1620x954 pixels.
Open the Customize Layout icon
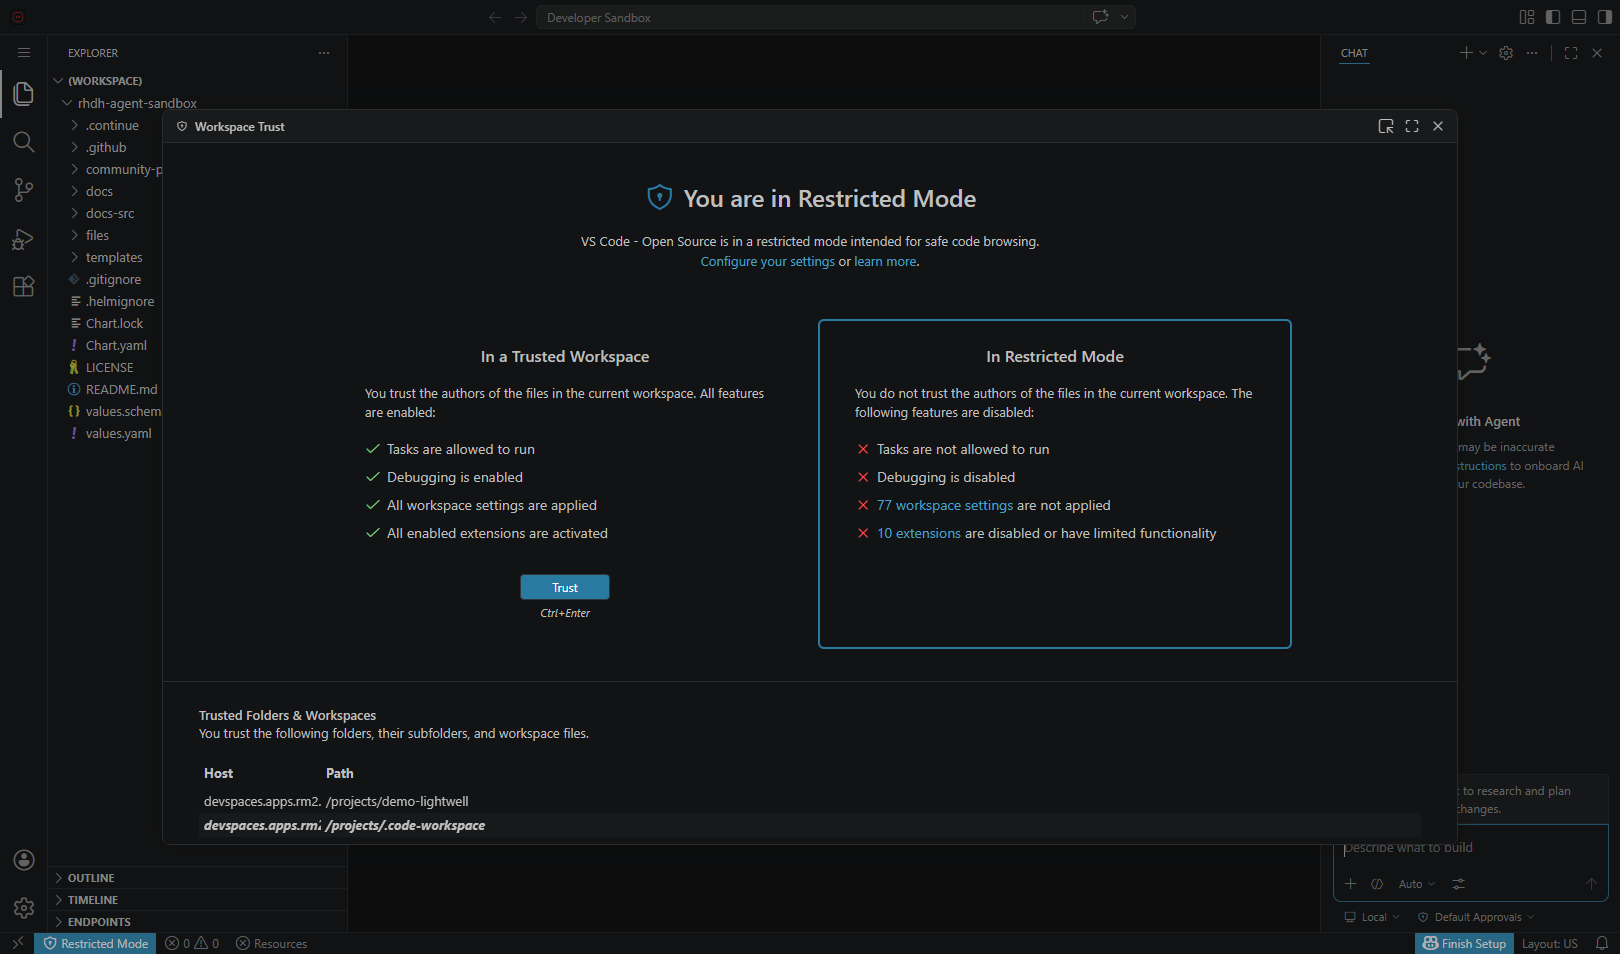[x=1527, y=17]
